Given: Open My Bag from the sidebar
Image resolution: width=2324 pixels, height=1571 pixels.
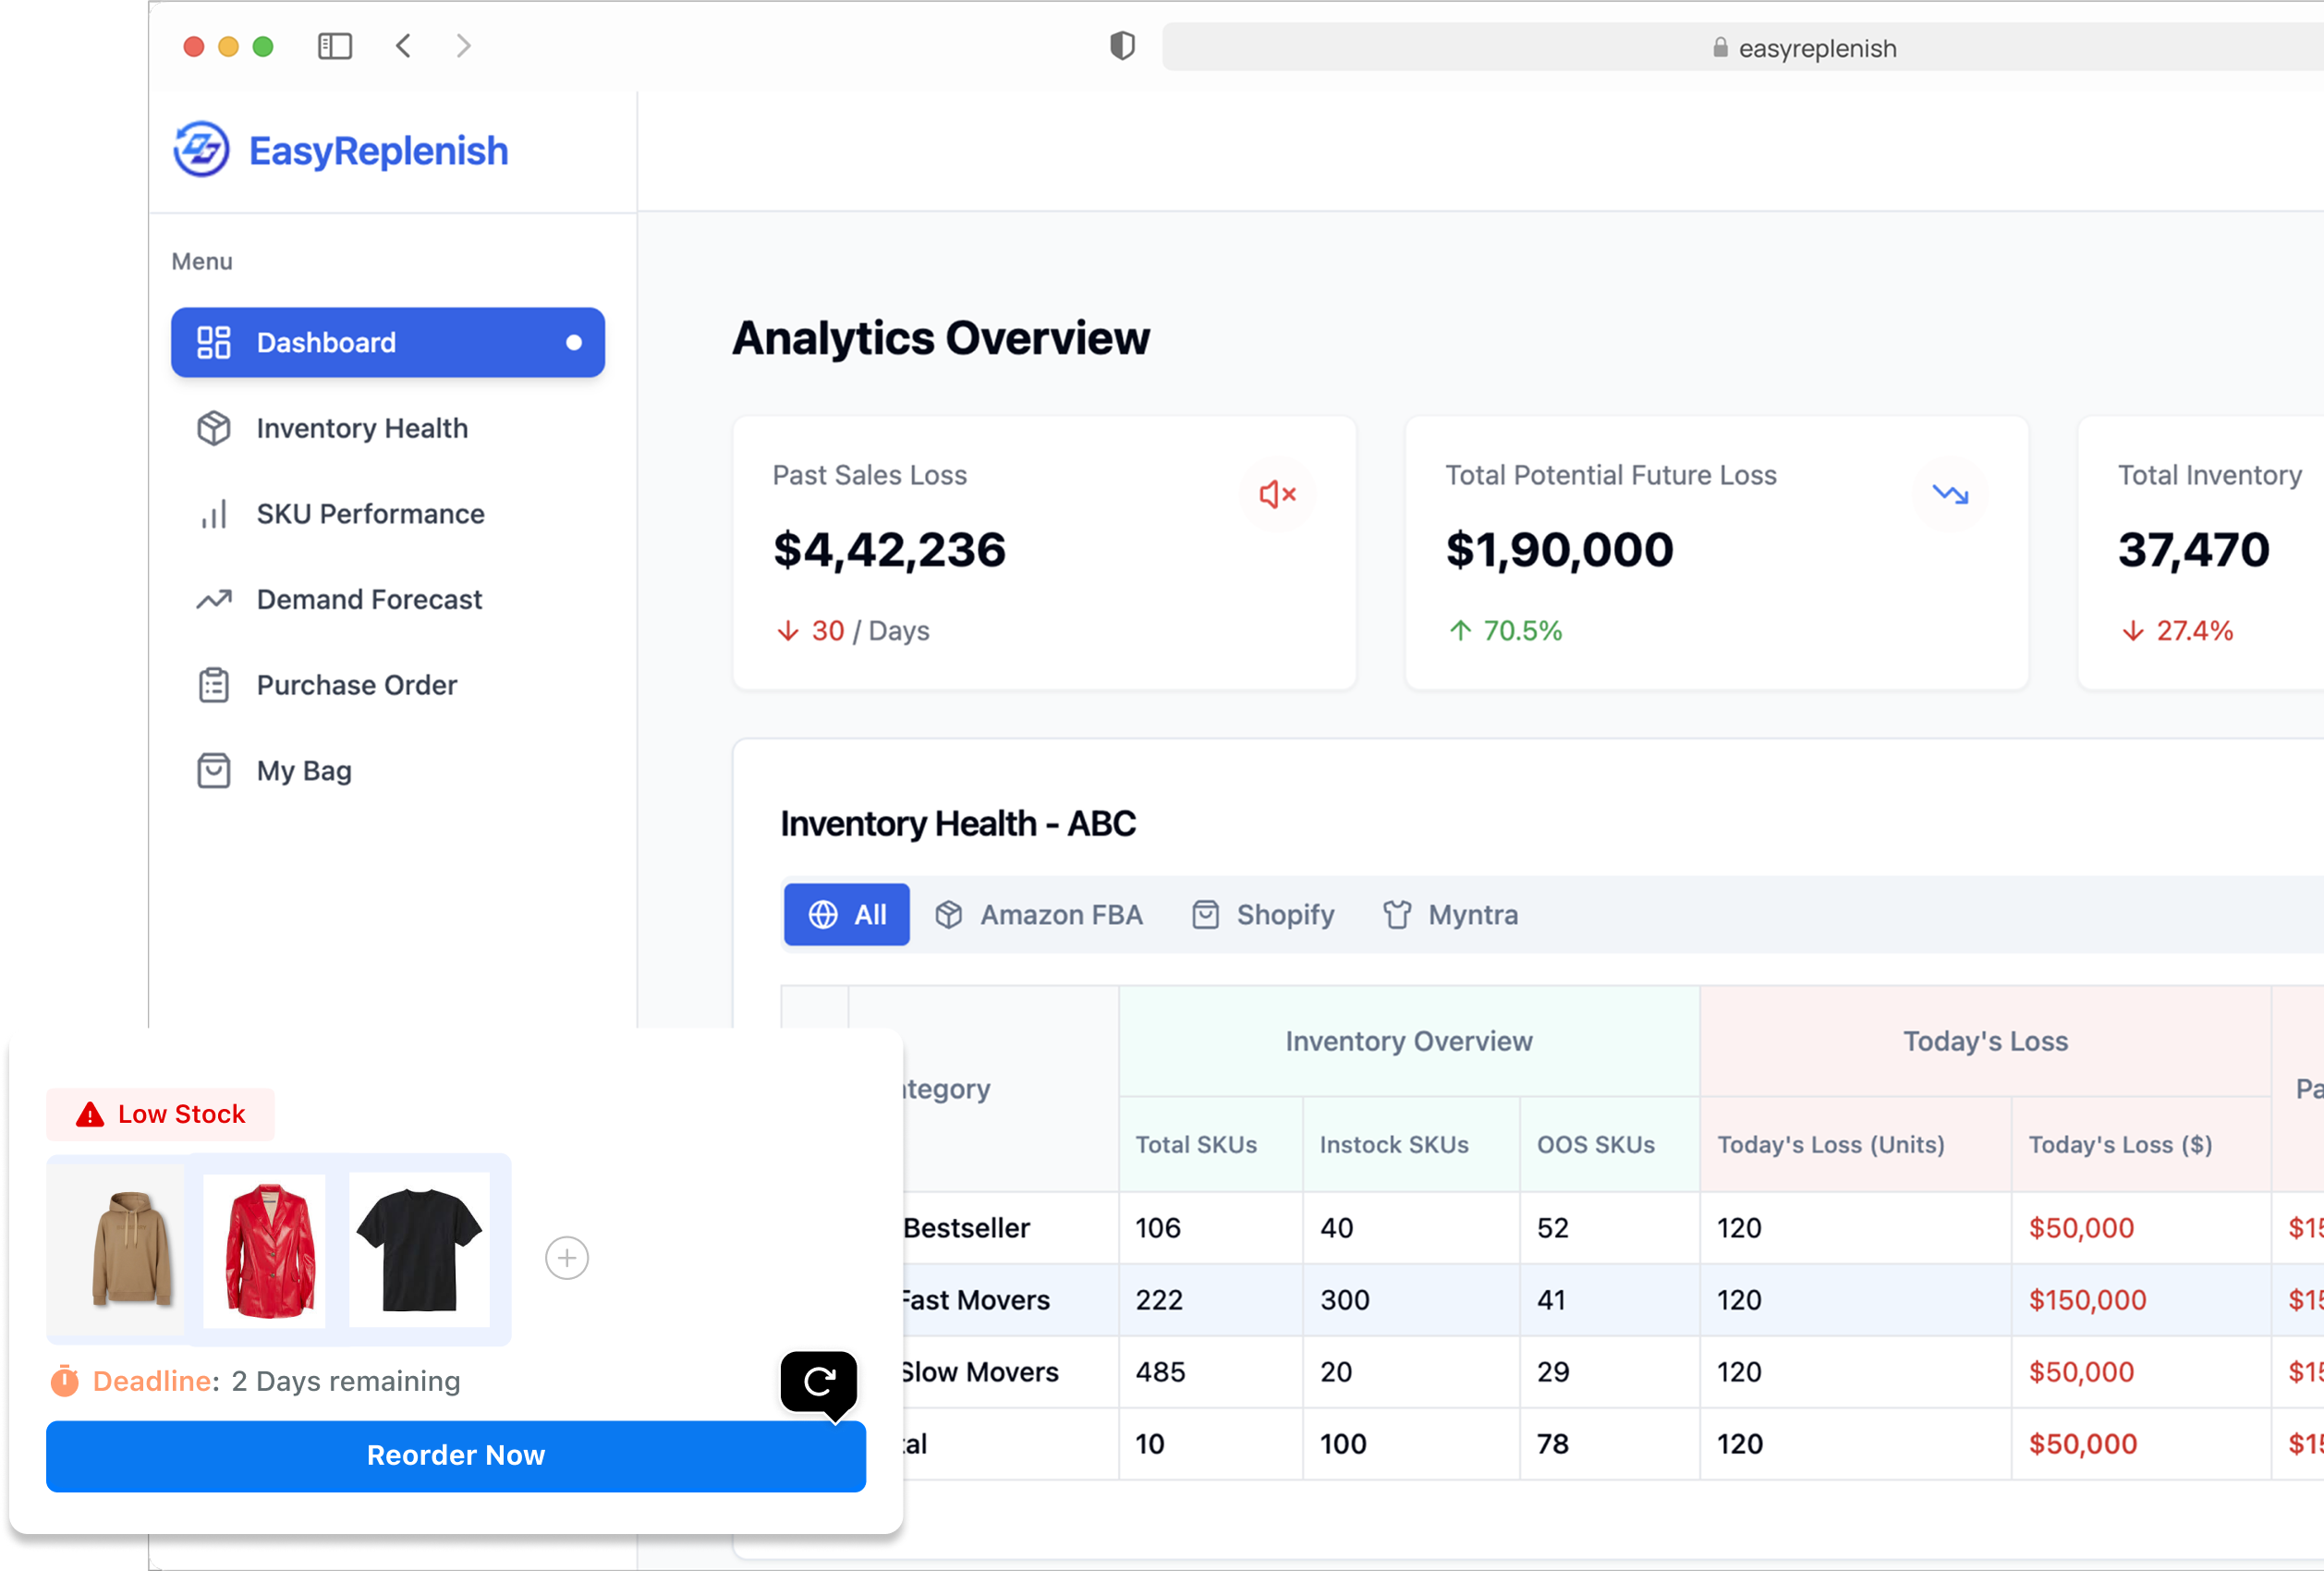Looking at the screenshot, I should 304,771.
